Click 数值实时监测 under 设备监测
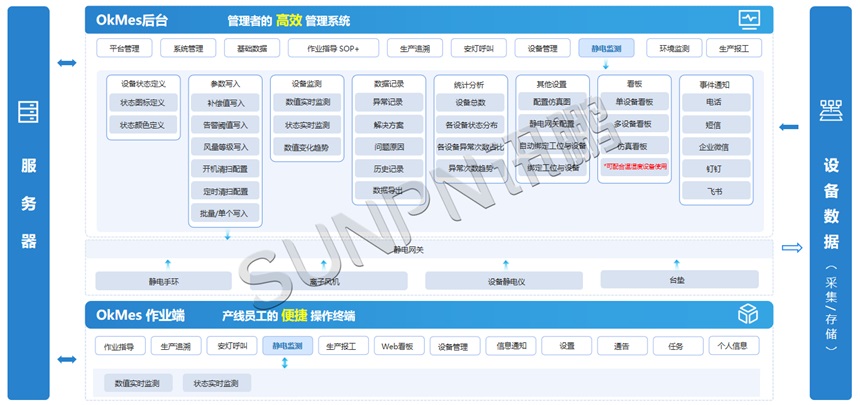 pyautogui.click(x=307, y=102)
